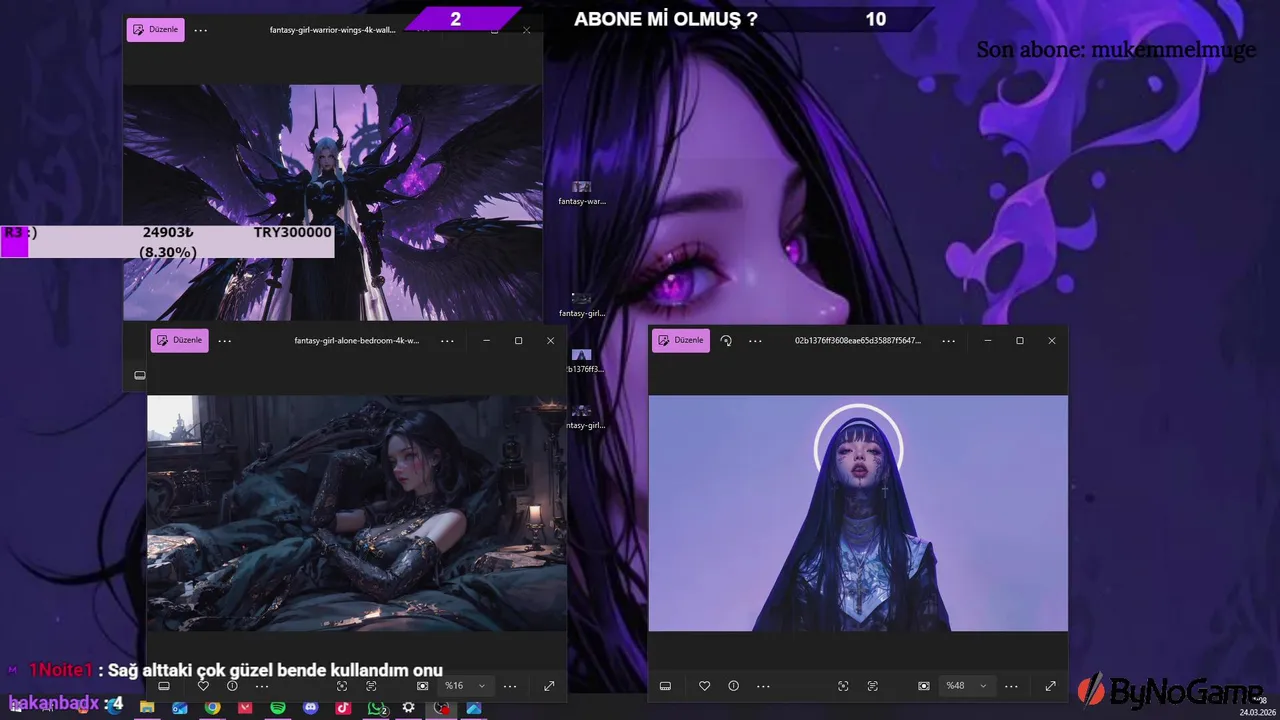Click Düzenle in the warrior-wings photo window
Screen dimensions: 1280x720
click(155, 30)
